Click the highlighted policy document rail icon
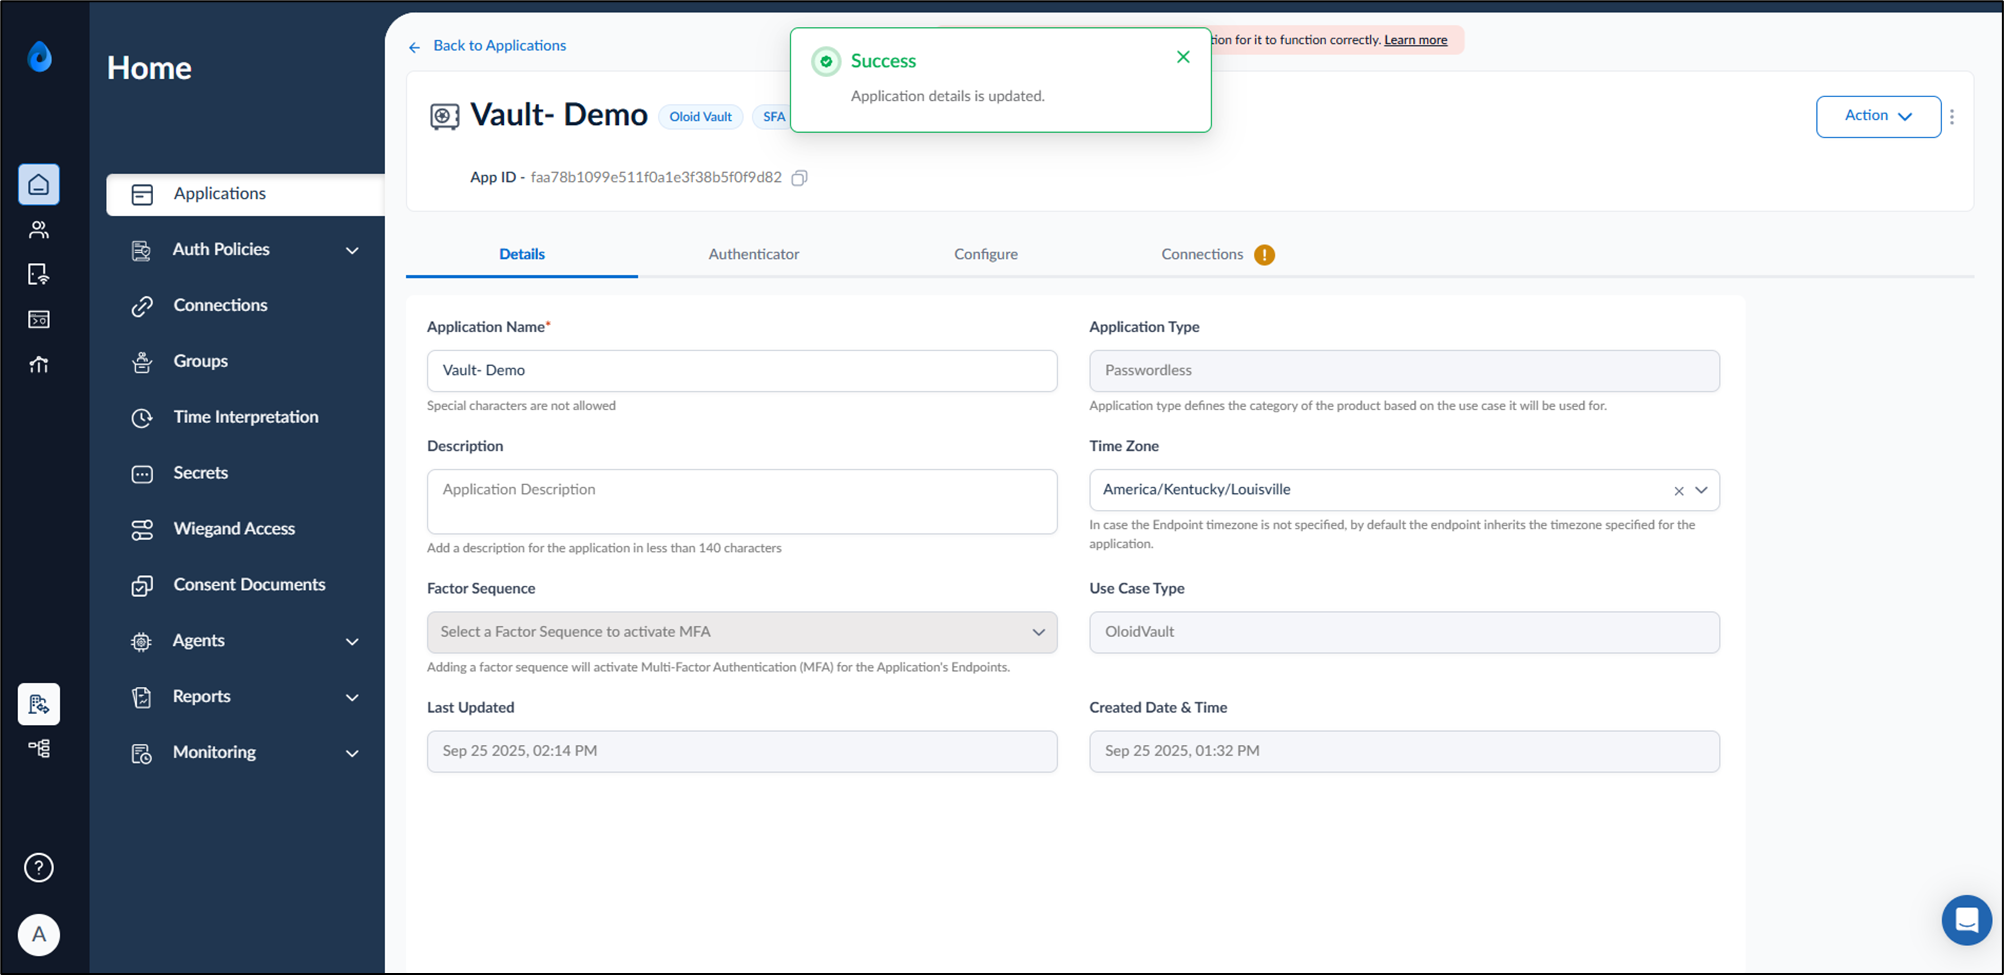This screenshot has width=2004, height=975. [x=39, y=704]
